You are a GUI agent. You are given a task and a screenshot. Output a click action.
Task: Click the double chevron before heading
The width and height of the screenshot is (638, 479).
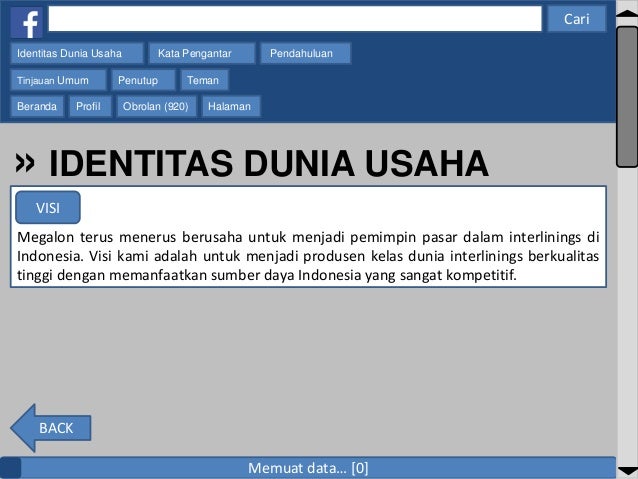[25, 163]
